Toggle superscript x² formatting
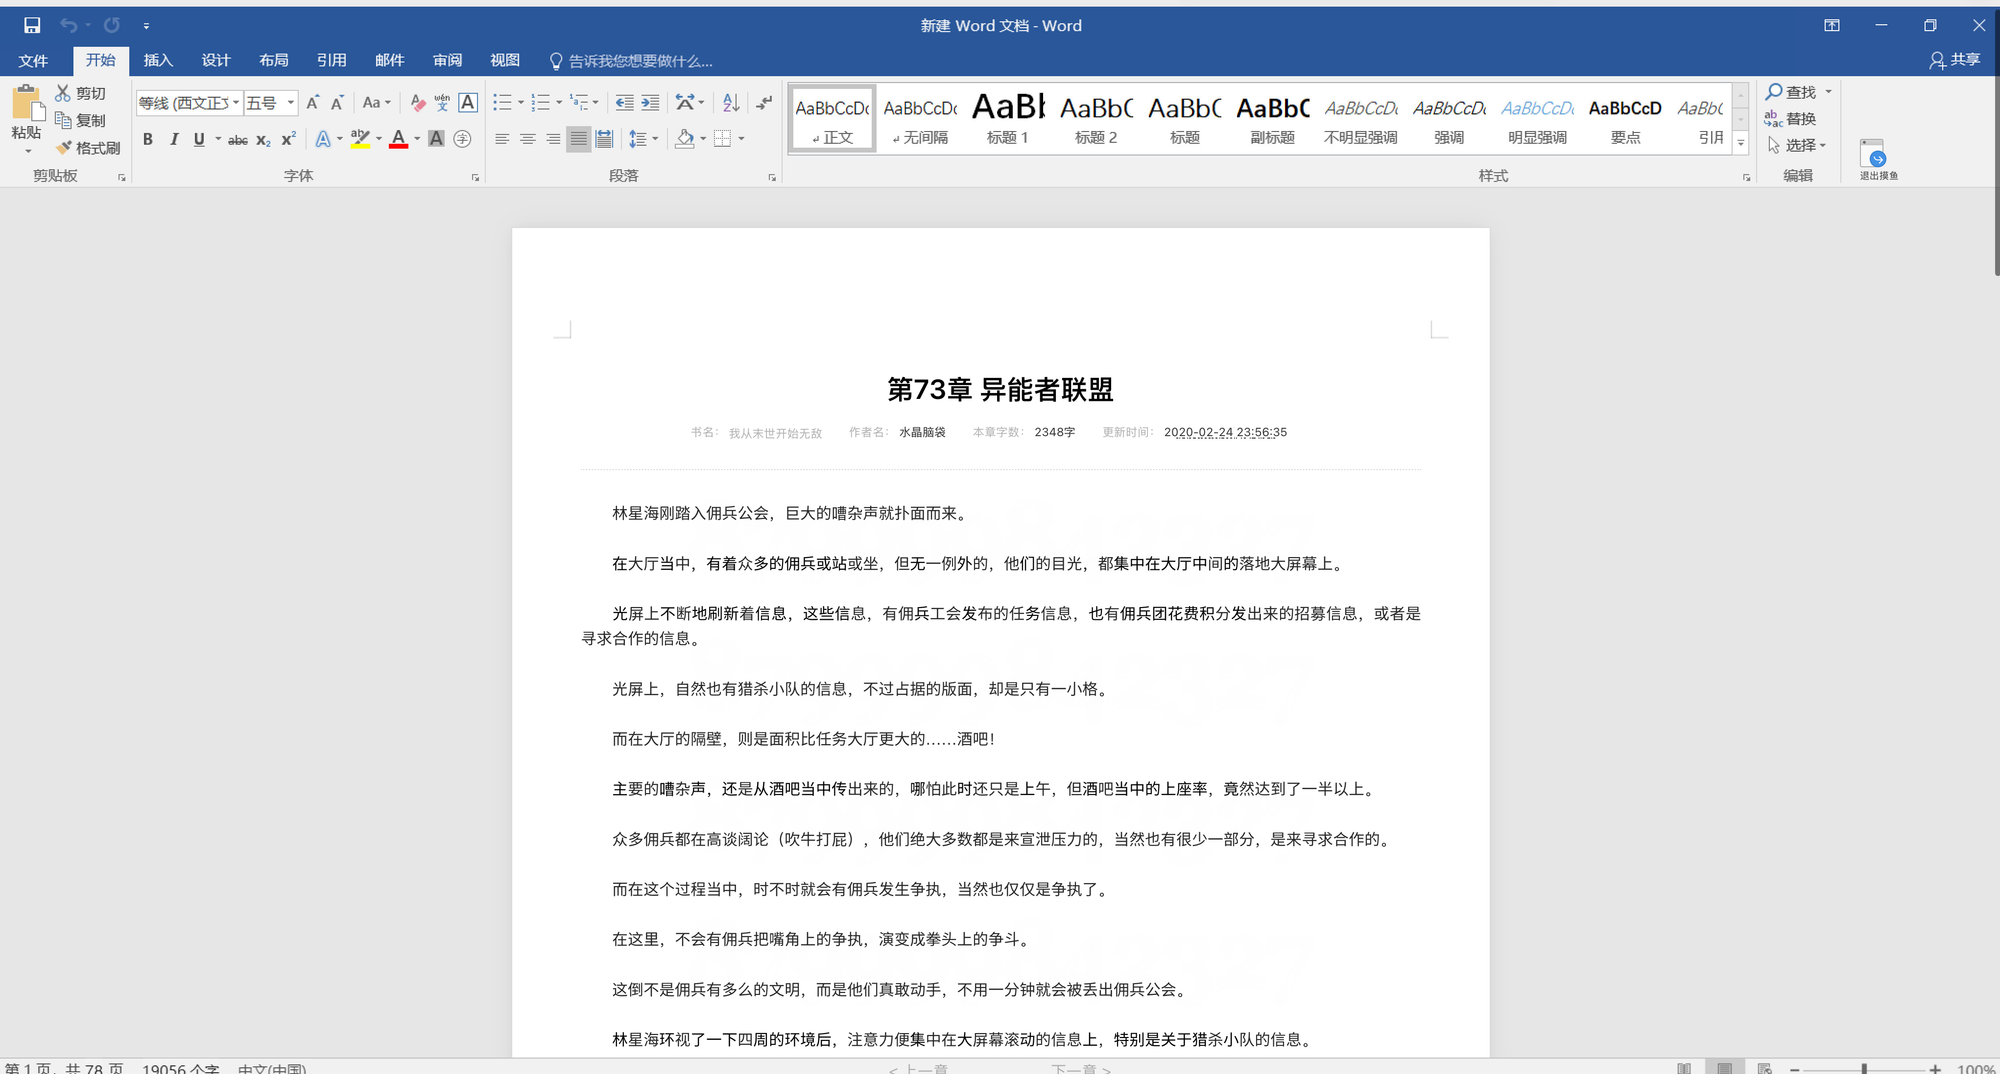The image size is (2000, 1074). [288, 139]
